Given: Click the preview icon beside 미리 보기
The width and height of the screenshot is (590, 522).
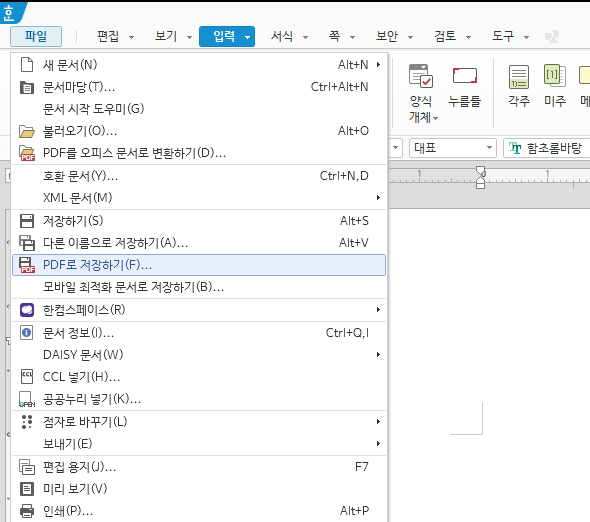Looking at the screenshot, I should [27, 489].
